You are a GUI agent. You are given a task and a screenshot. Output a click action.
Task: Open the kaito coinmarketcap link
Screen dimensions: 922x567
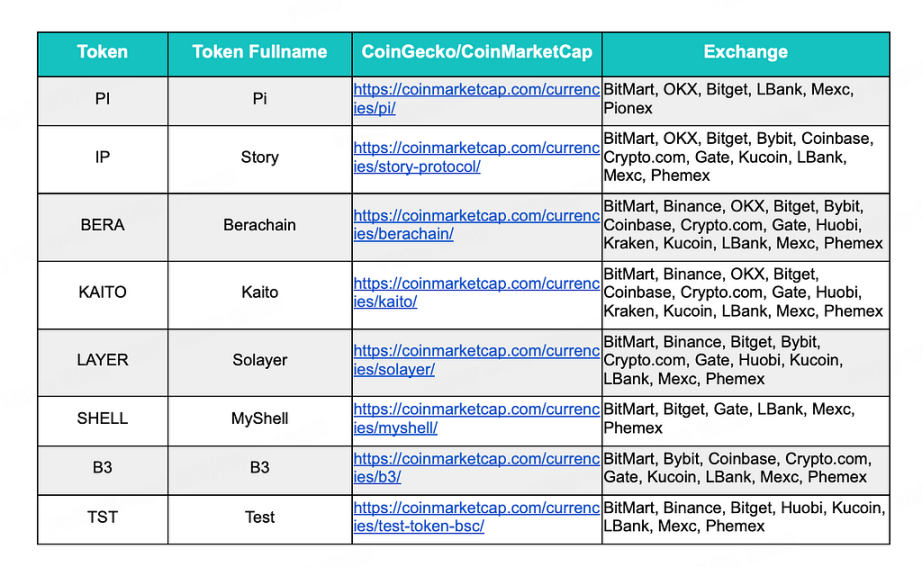476,292
